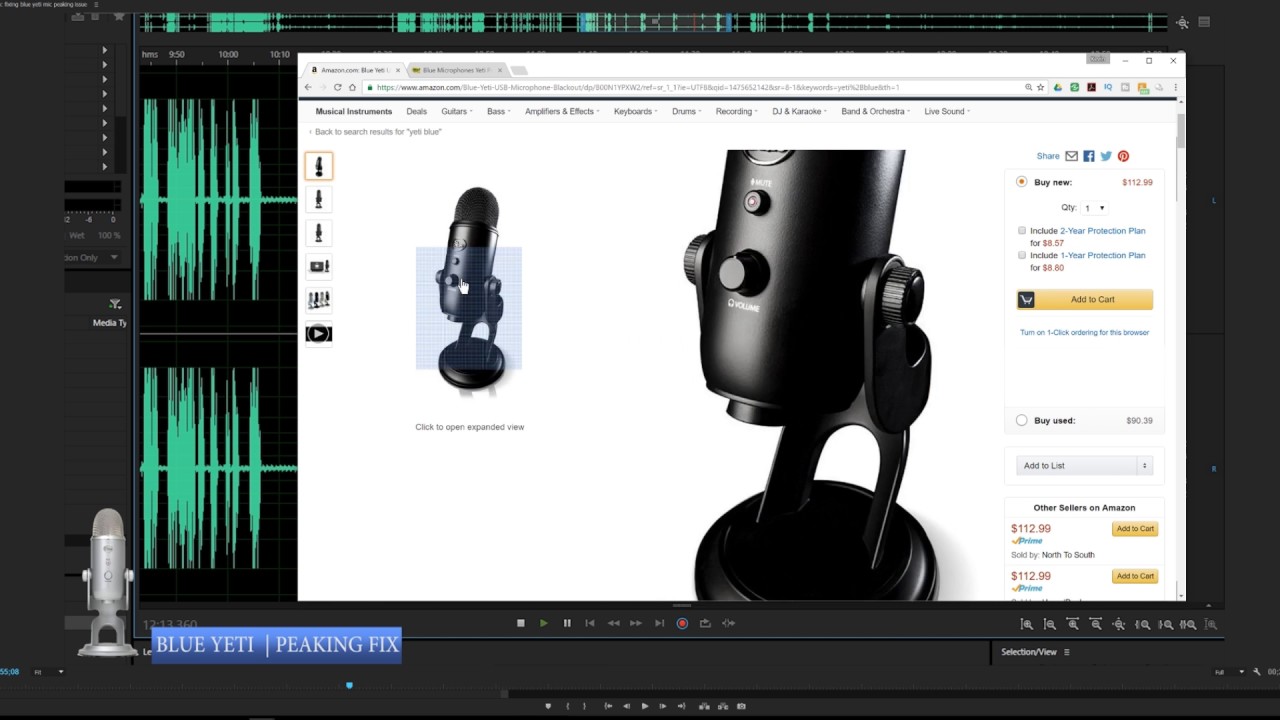Check Include 2-Year Protection Plan

coord(1021,231)
